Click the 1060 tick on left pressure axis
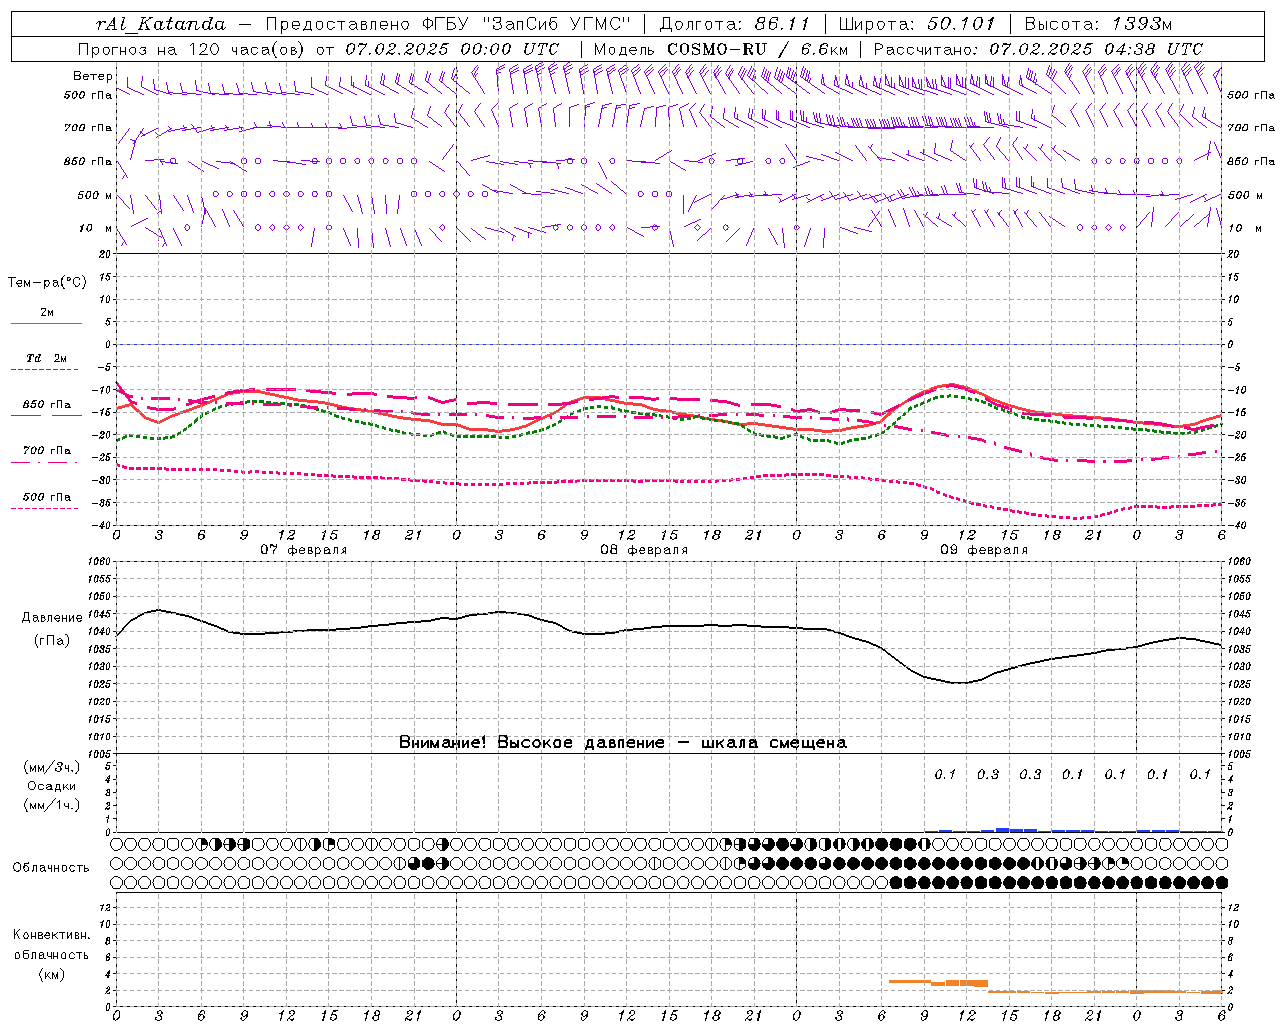Image resolution: width=1280 pixels, height=1024 pixels. click(x=98, y=562)
